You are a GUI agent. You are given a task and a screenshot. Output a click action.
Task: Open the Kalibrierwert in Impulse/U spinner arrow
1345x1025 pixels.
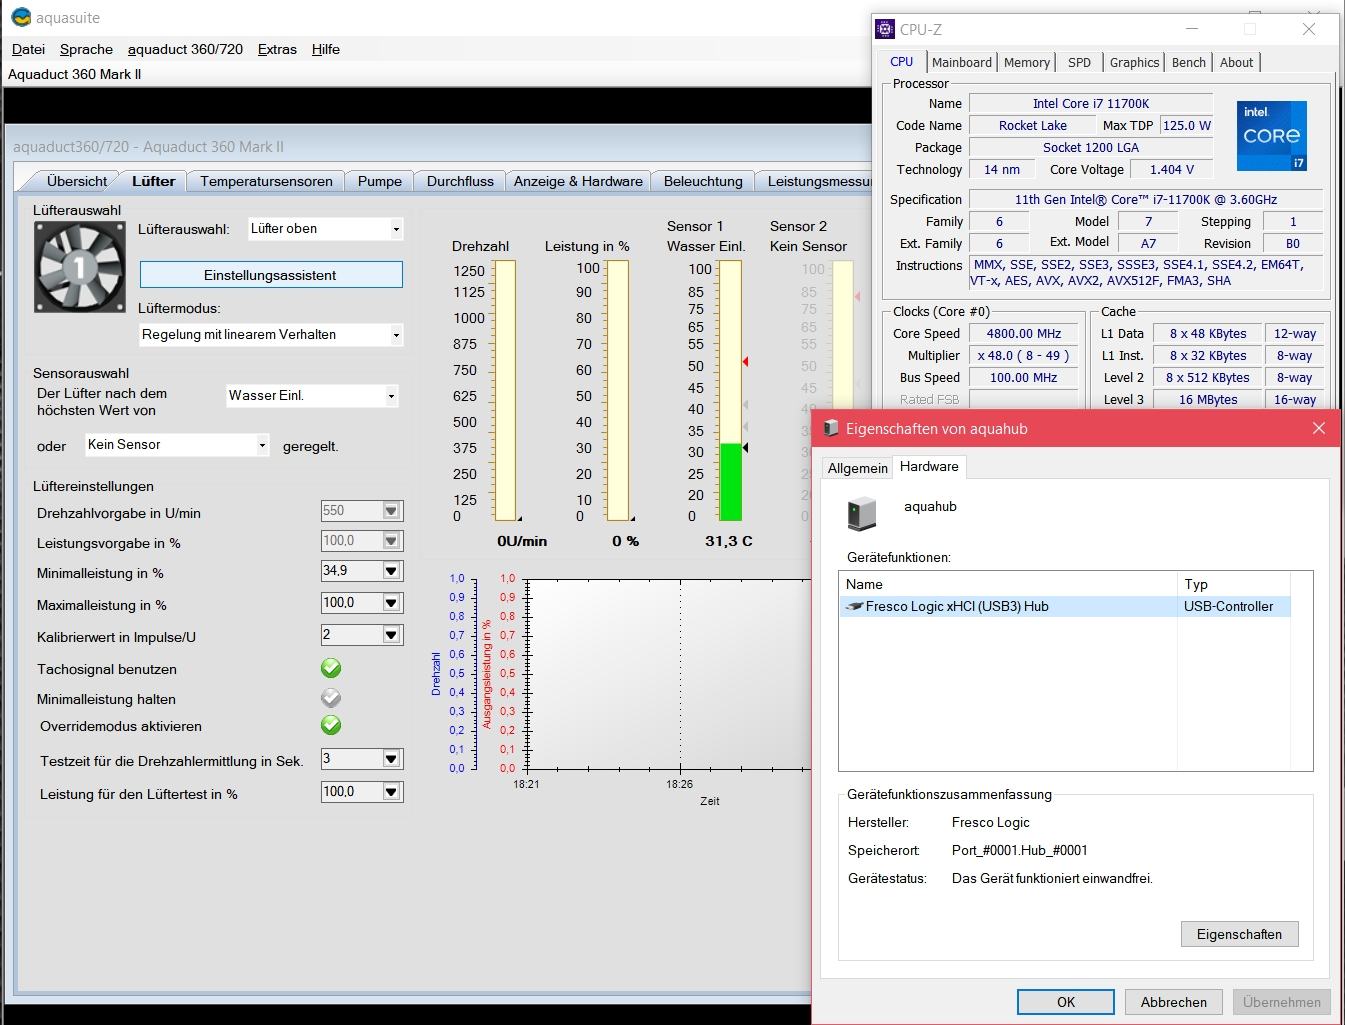tap(392, 635)
